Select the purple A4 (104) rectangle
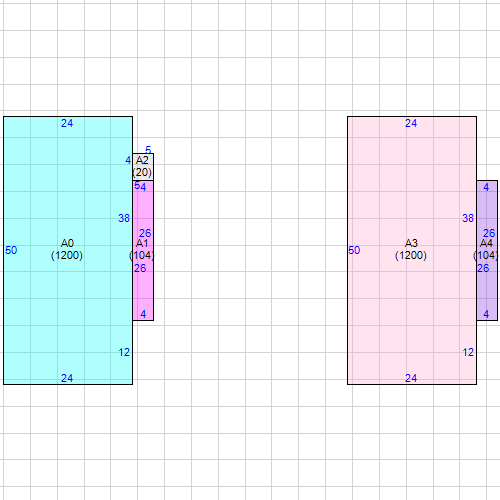This screenshot has width=500, height=500. coord(487,250)
